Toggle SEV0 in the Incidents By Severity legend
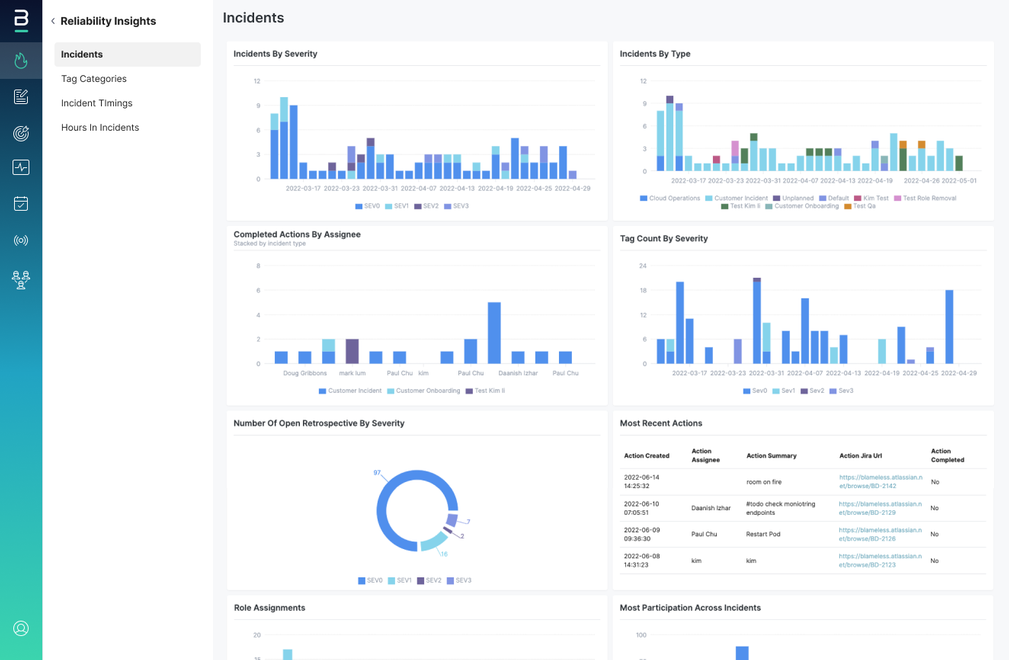The height and width of the screenshot is (660, 1009). [x=365, y=205]
